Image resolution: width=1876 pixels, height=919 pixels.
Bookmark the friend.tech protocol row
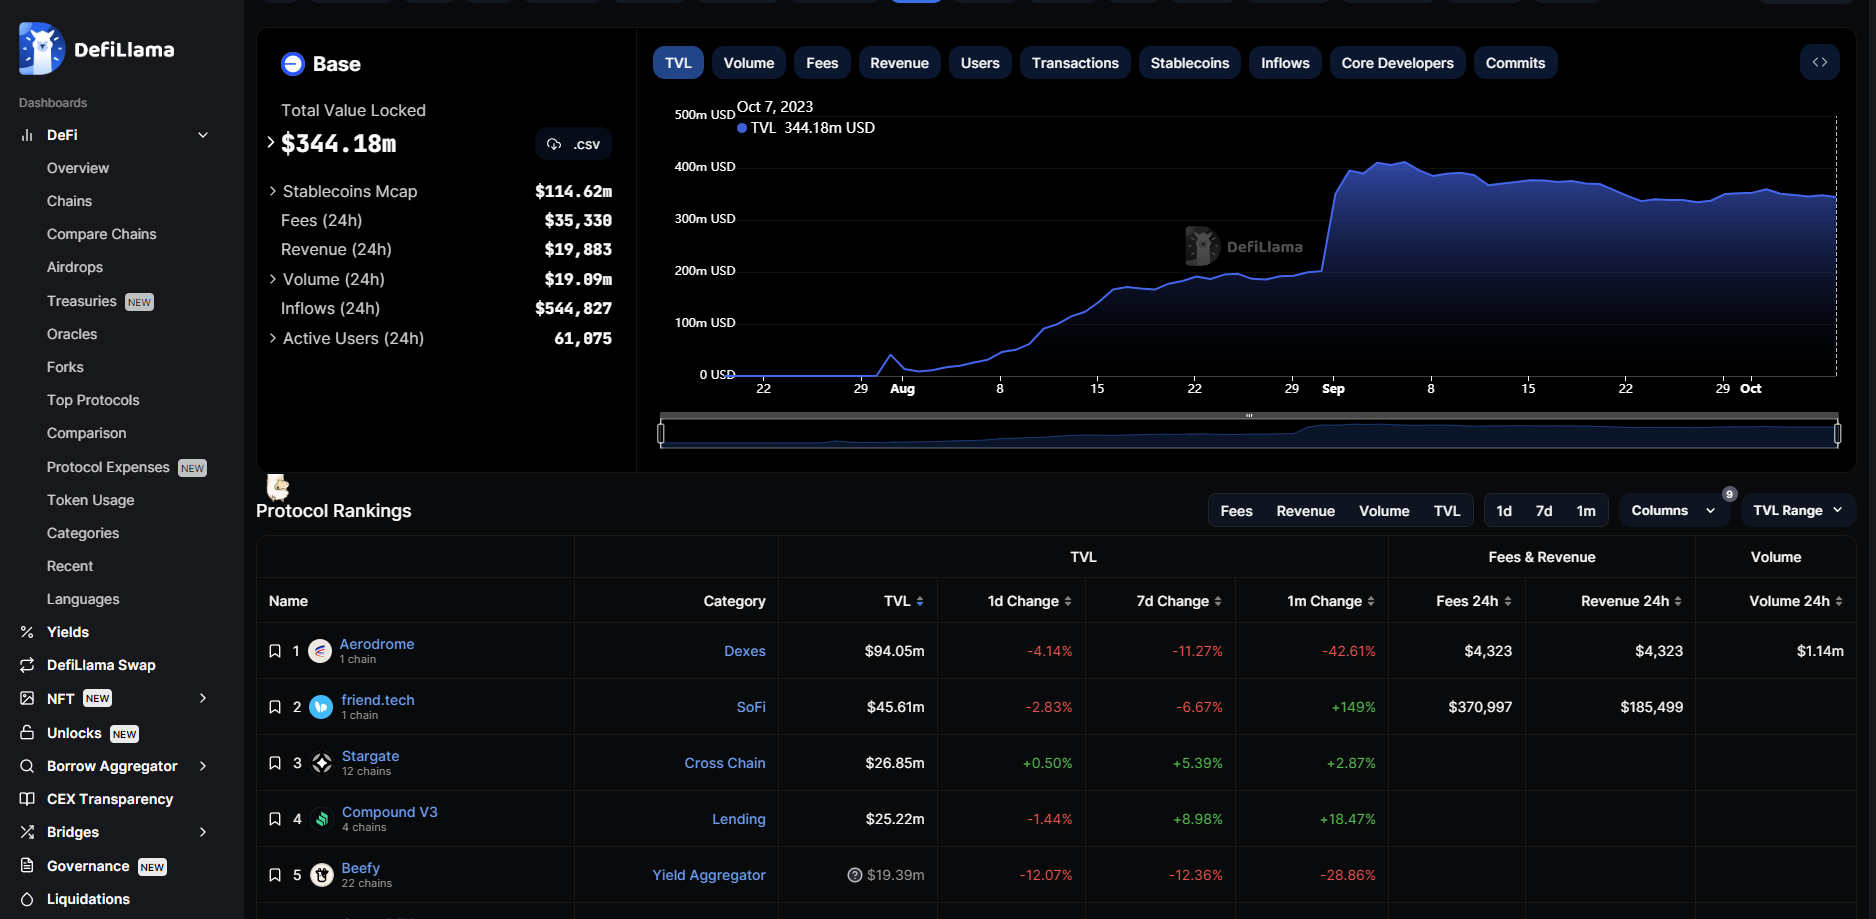point(275,707)
